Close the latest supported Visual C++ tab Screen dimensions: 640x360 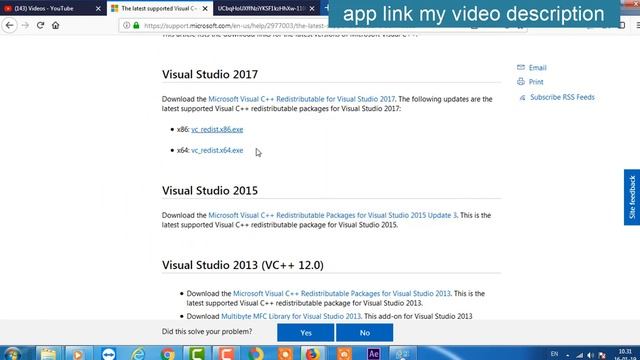point(205,8)
